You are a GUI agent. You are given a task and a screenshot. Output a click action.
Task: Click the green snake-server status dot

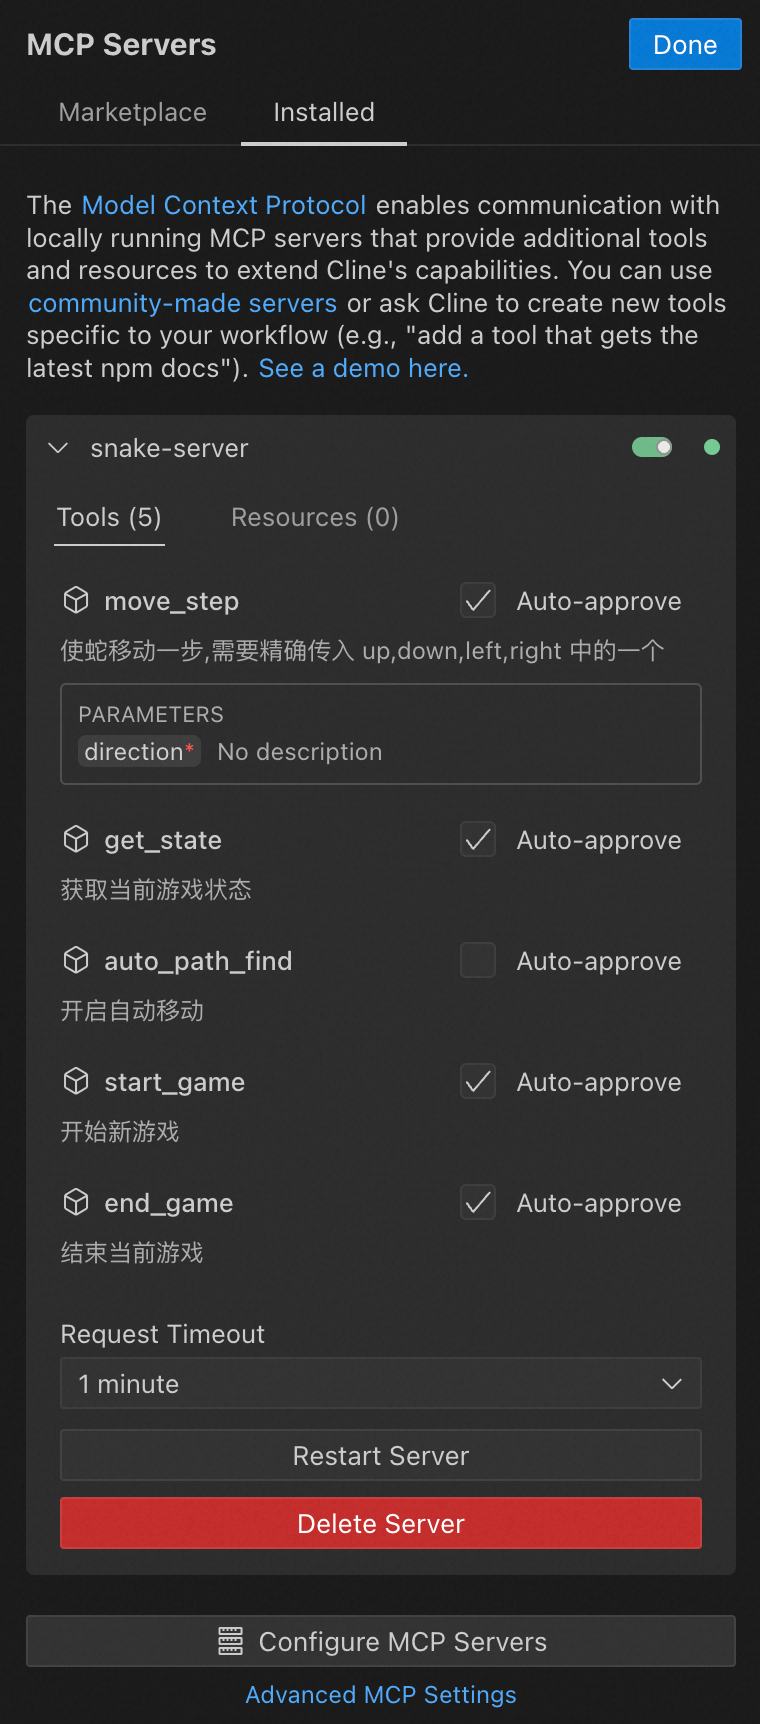[x=711, y=447]
